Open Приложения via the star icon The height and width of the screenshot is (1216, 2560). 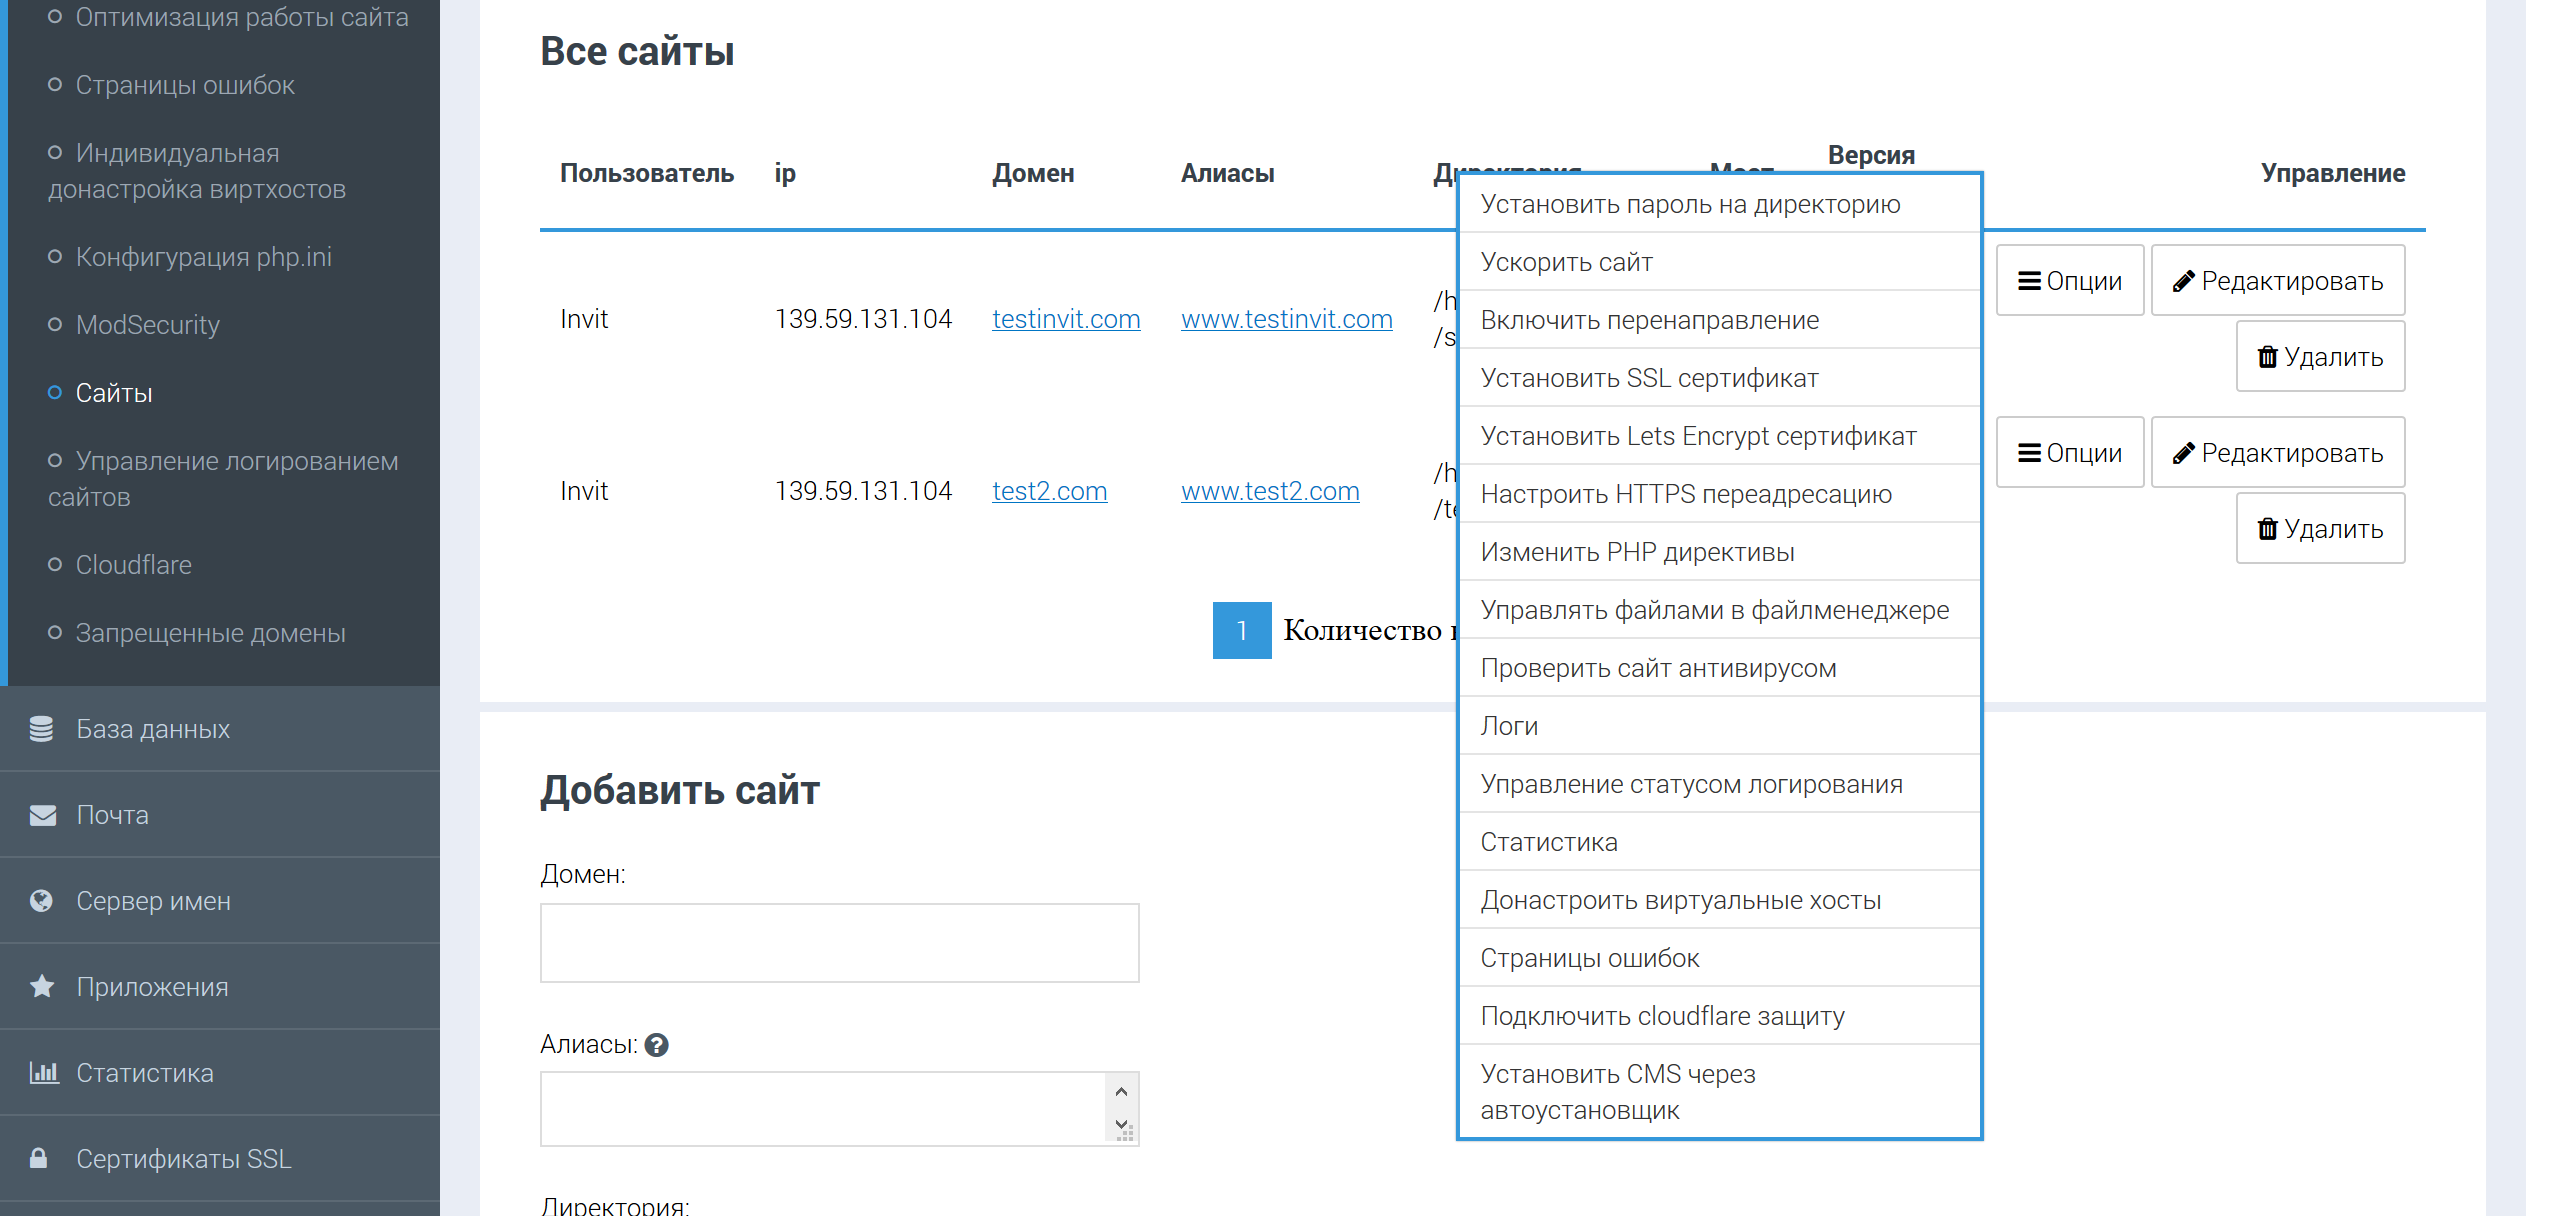(x=42, y=986)
